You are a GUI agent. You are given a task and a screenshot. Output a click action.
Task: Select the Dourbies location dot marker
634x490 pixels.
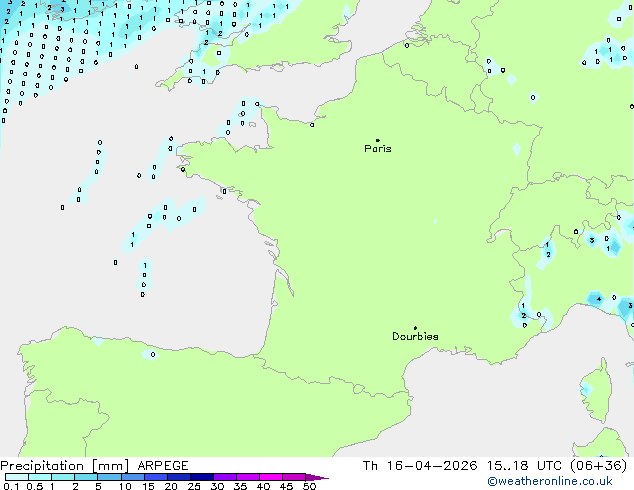tap(415, 328)
